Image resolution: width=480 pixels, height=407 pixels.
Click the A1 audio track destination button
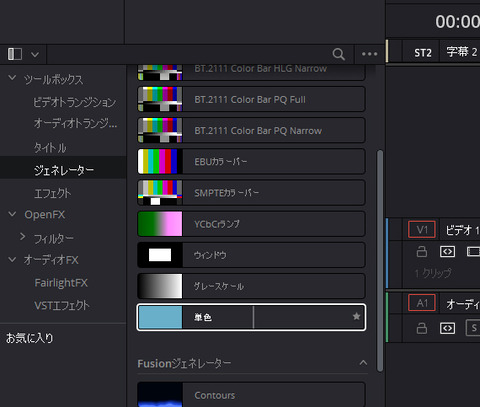point(422,303)
